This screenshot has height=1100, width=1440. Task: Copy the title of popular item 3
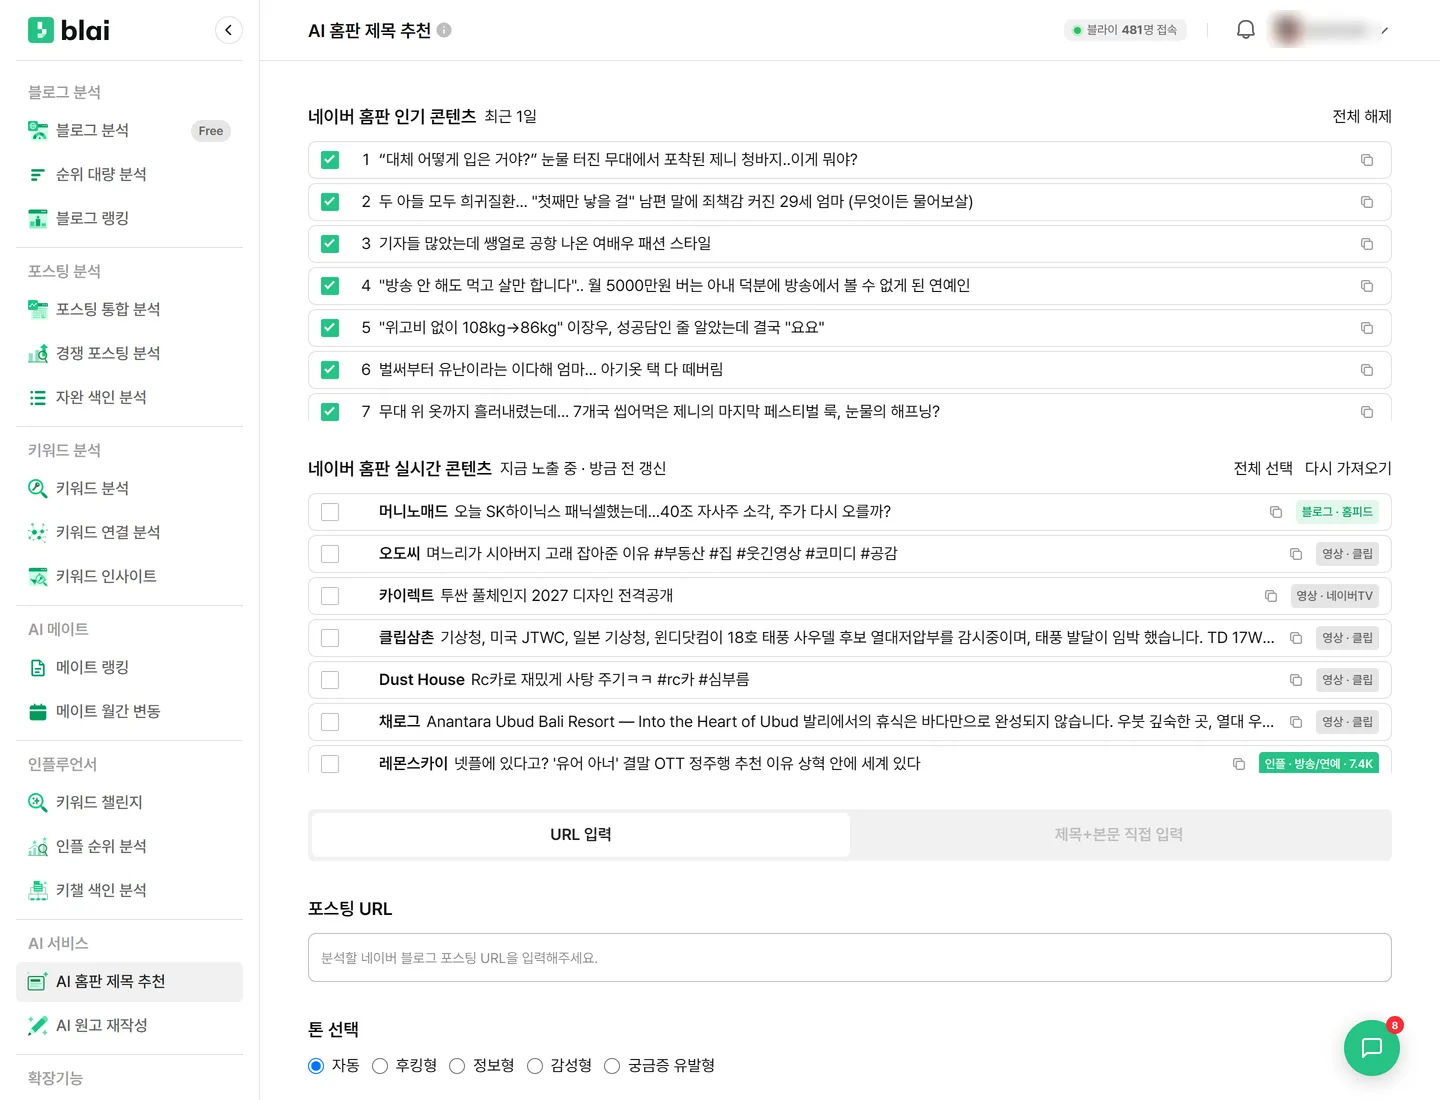pos(1367,244)
